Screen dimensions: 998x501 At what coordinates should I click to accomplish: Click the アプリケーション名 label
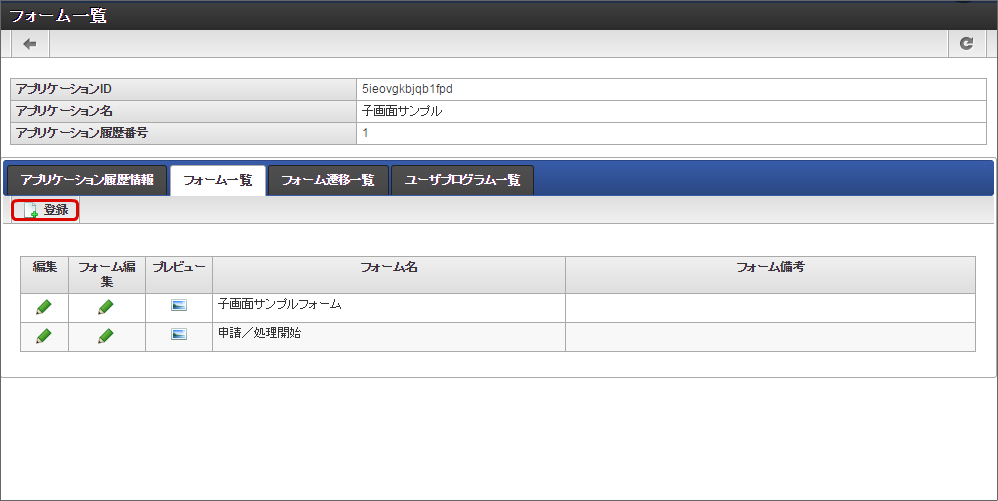point(64,111)
